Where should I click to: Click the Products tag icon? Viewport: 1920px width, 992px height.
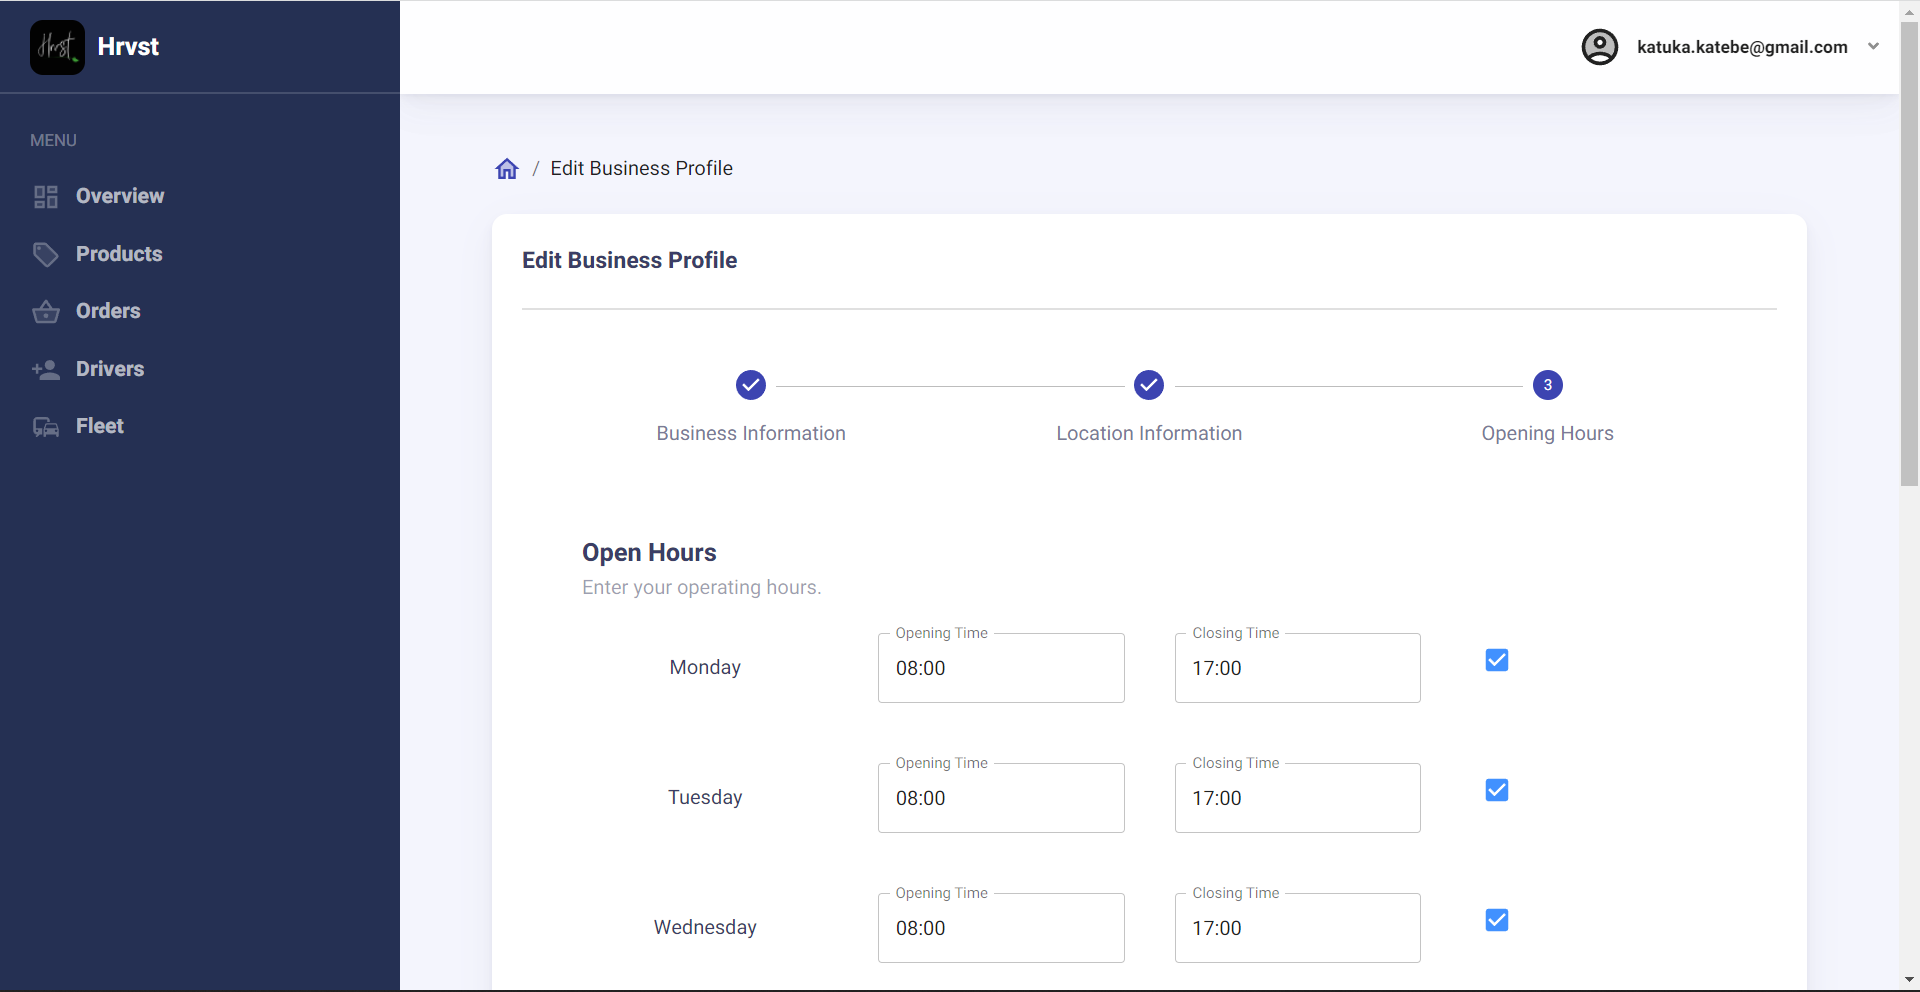pos(46,255)
